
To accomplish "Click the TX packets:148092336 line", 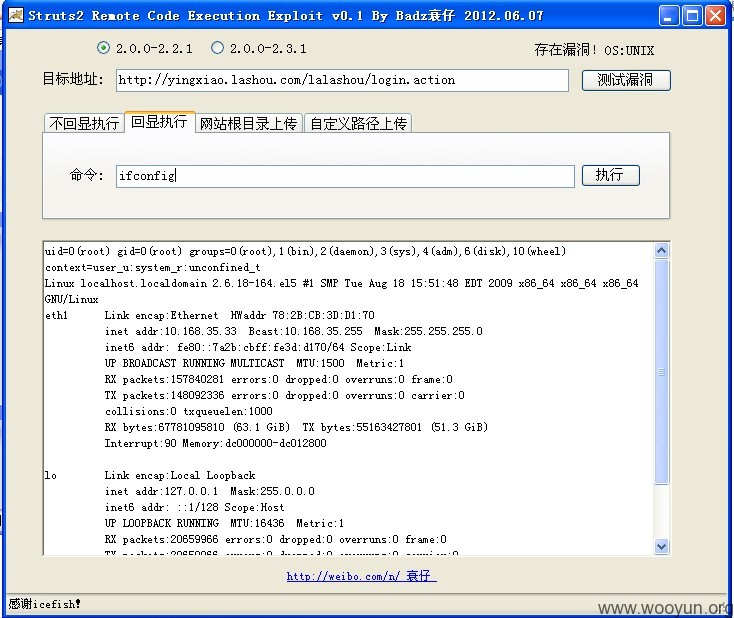I will click(x=285, y=395).
